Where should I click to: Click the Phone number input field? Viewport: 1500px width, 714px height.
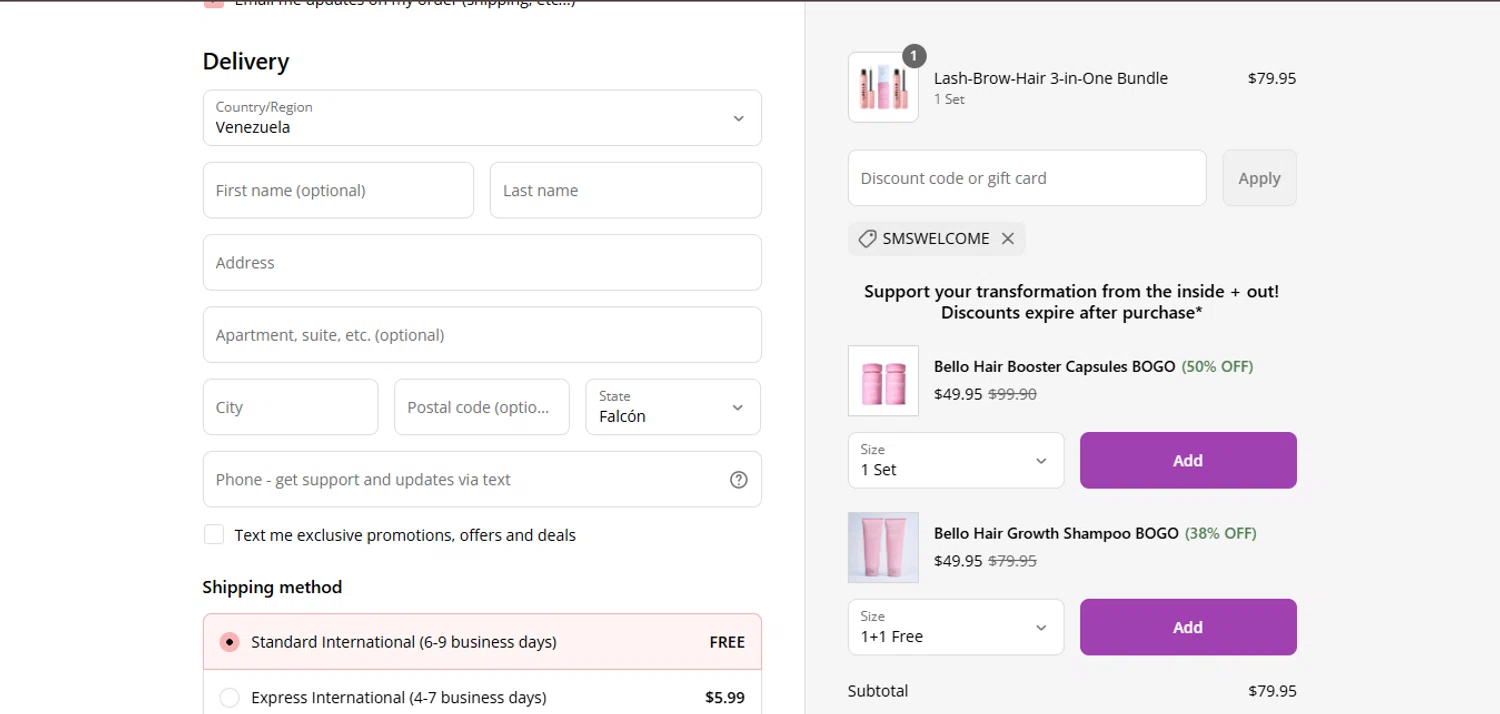[x=482, y=479]
